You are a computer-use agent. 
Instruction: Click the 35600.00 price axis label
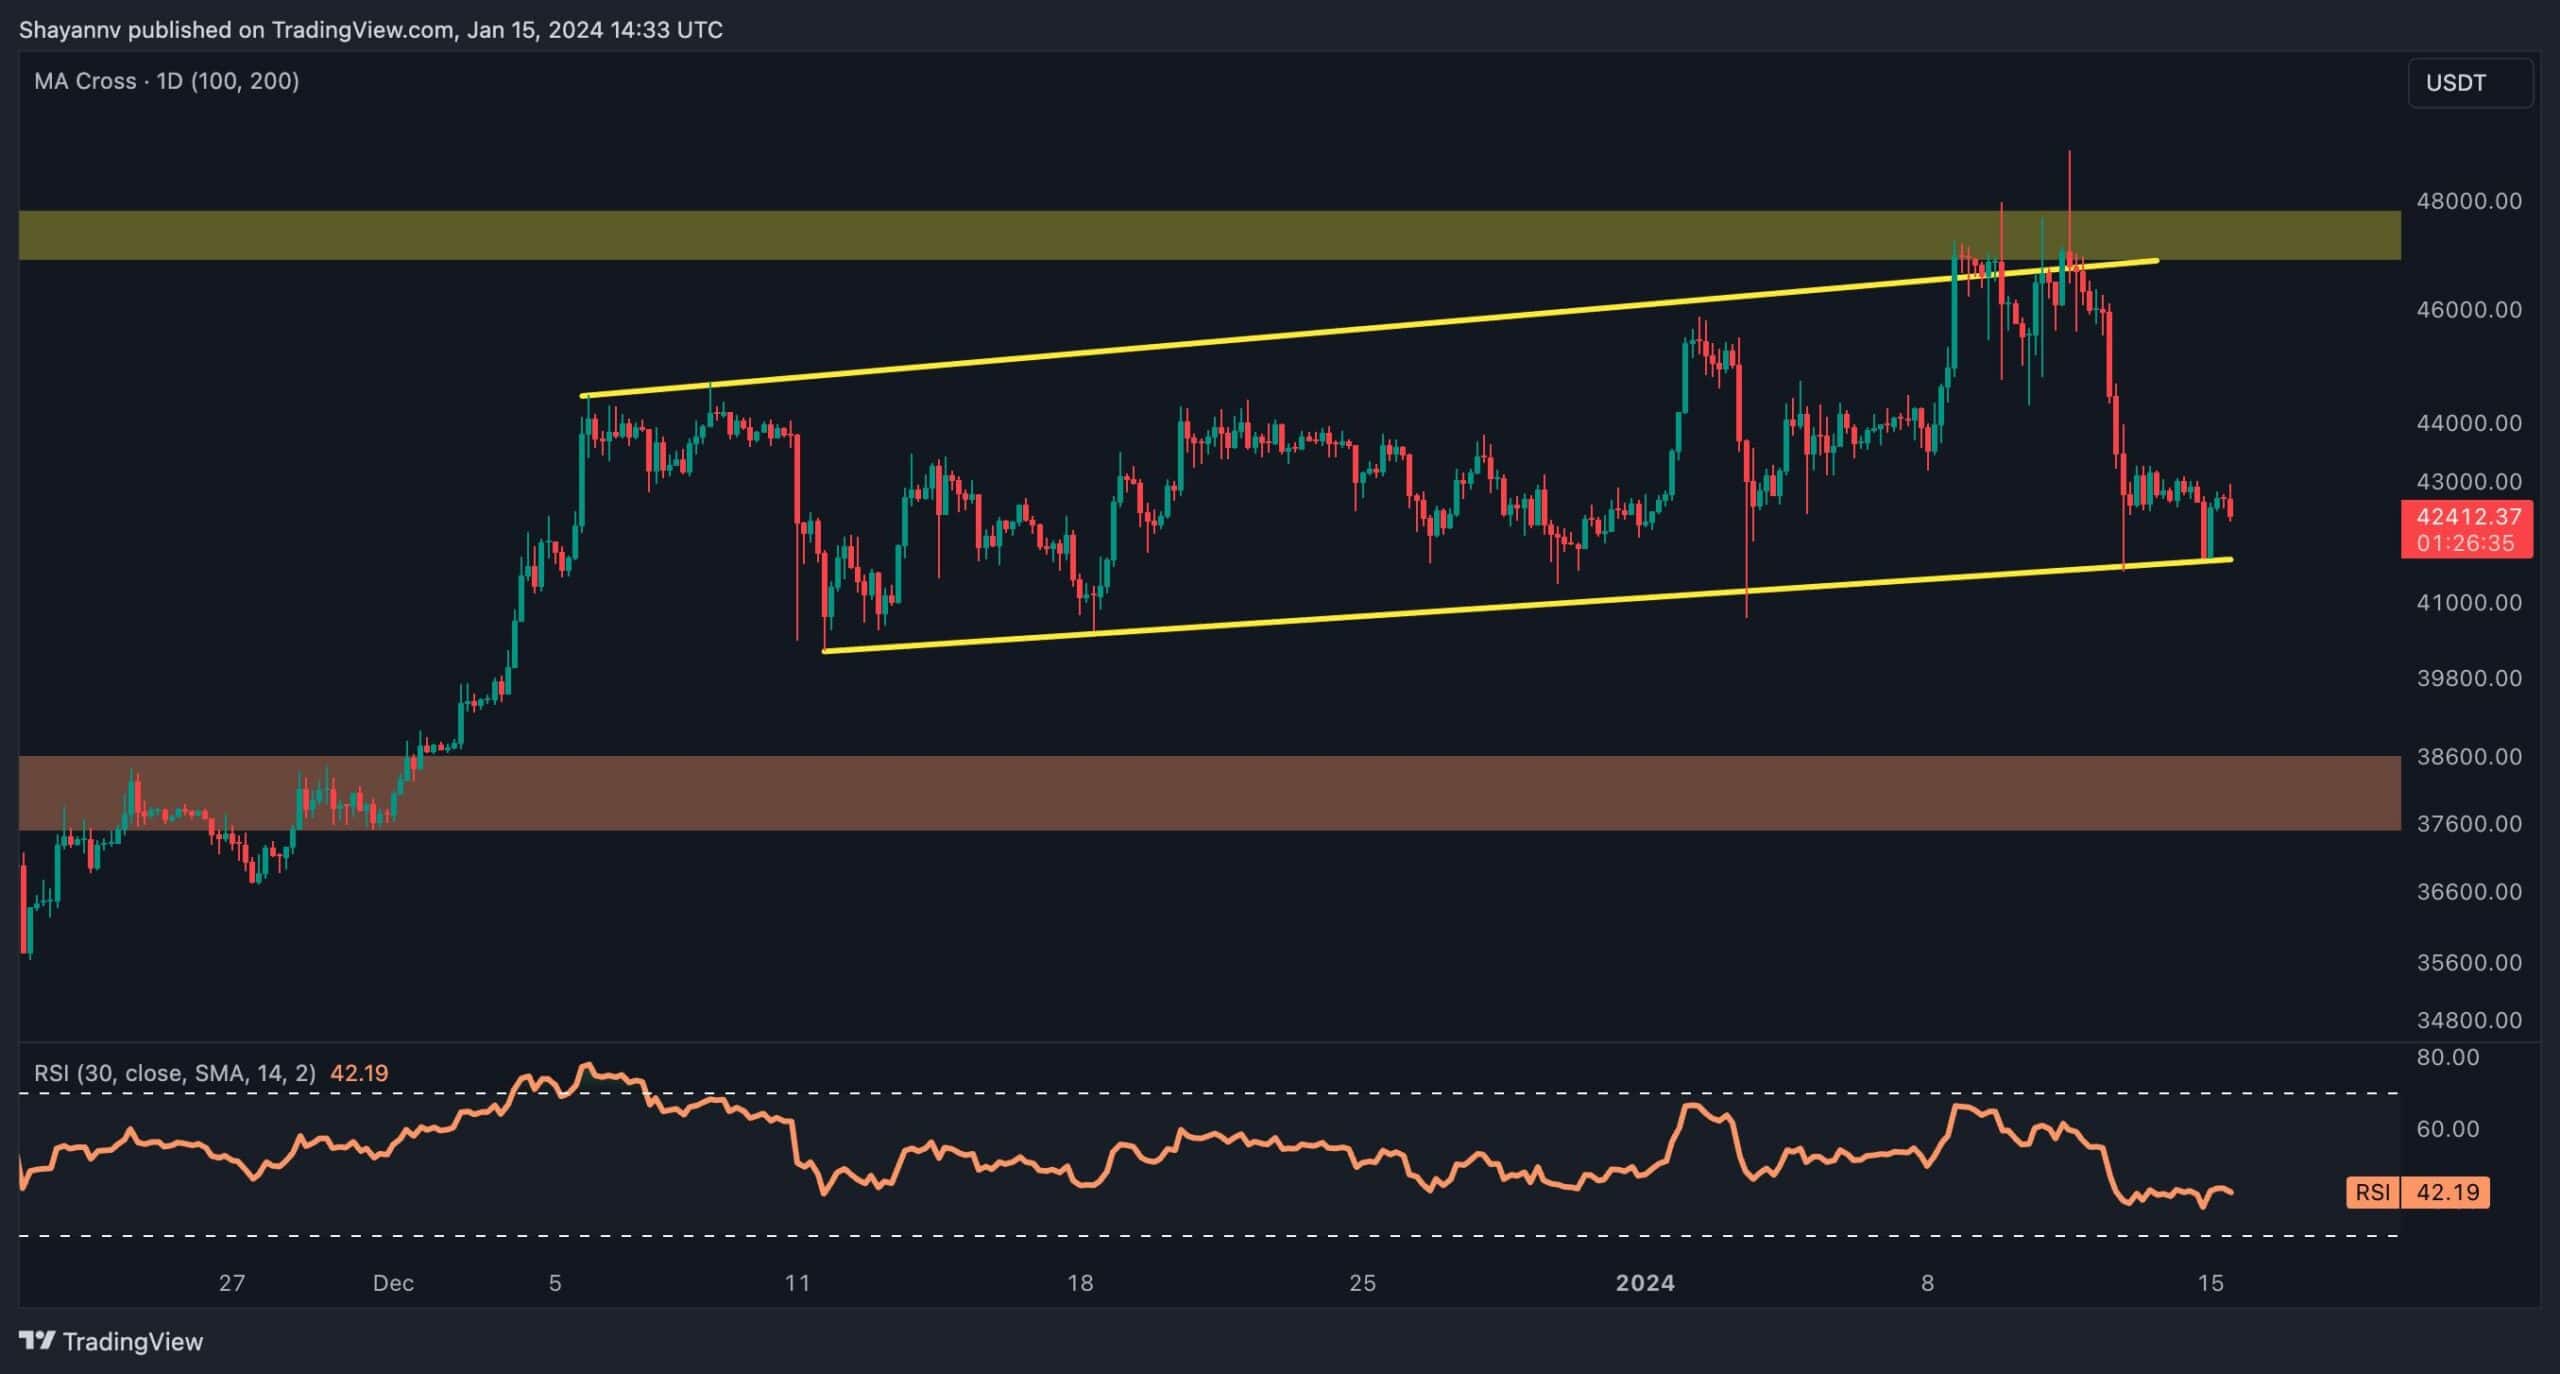[x=2469, y=962]
